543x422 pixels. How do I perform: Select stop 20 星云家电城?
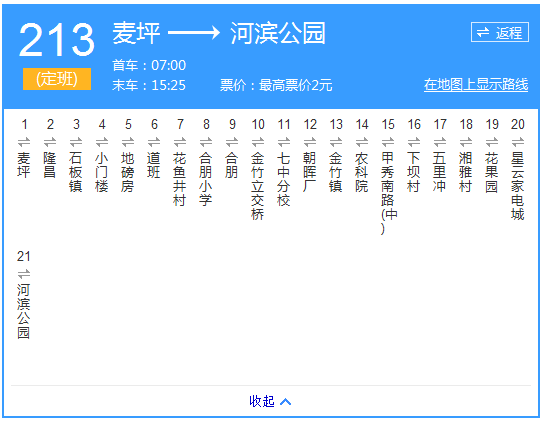tap(518, 186)
